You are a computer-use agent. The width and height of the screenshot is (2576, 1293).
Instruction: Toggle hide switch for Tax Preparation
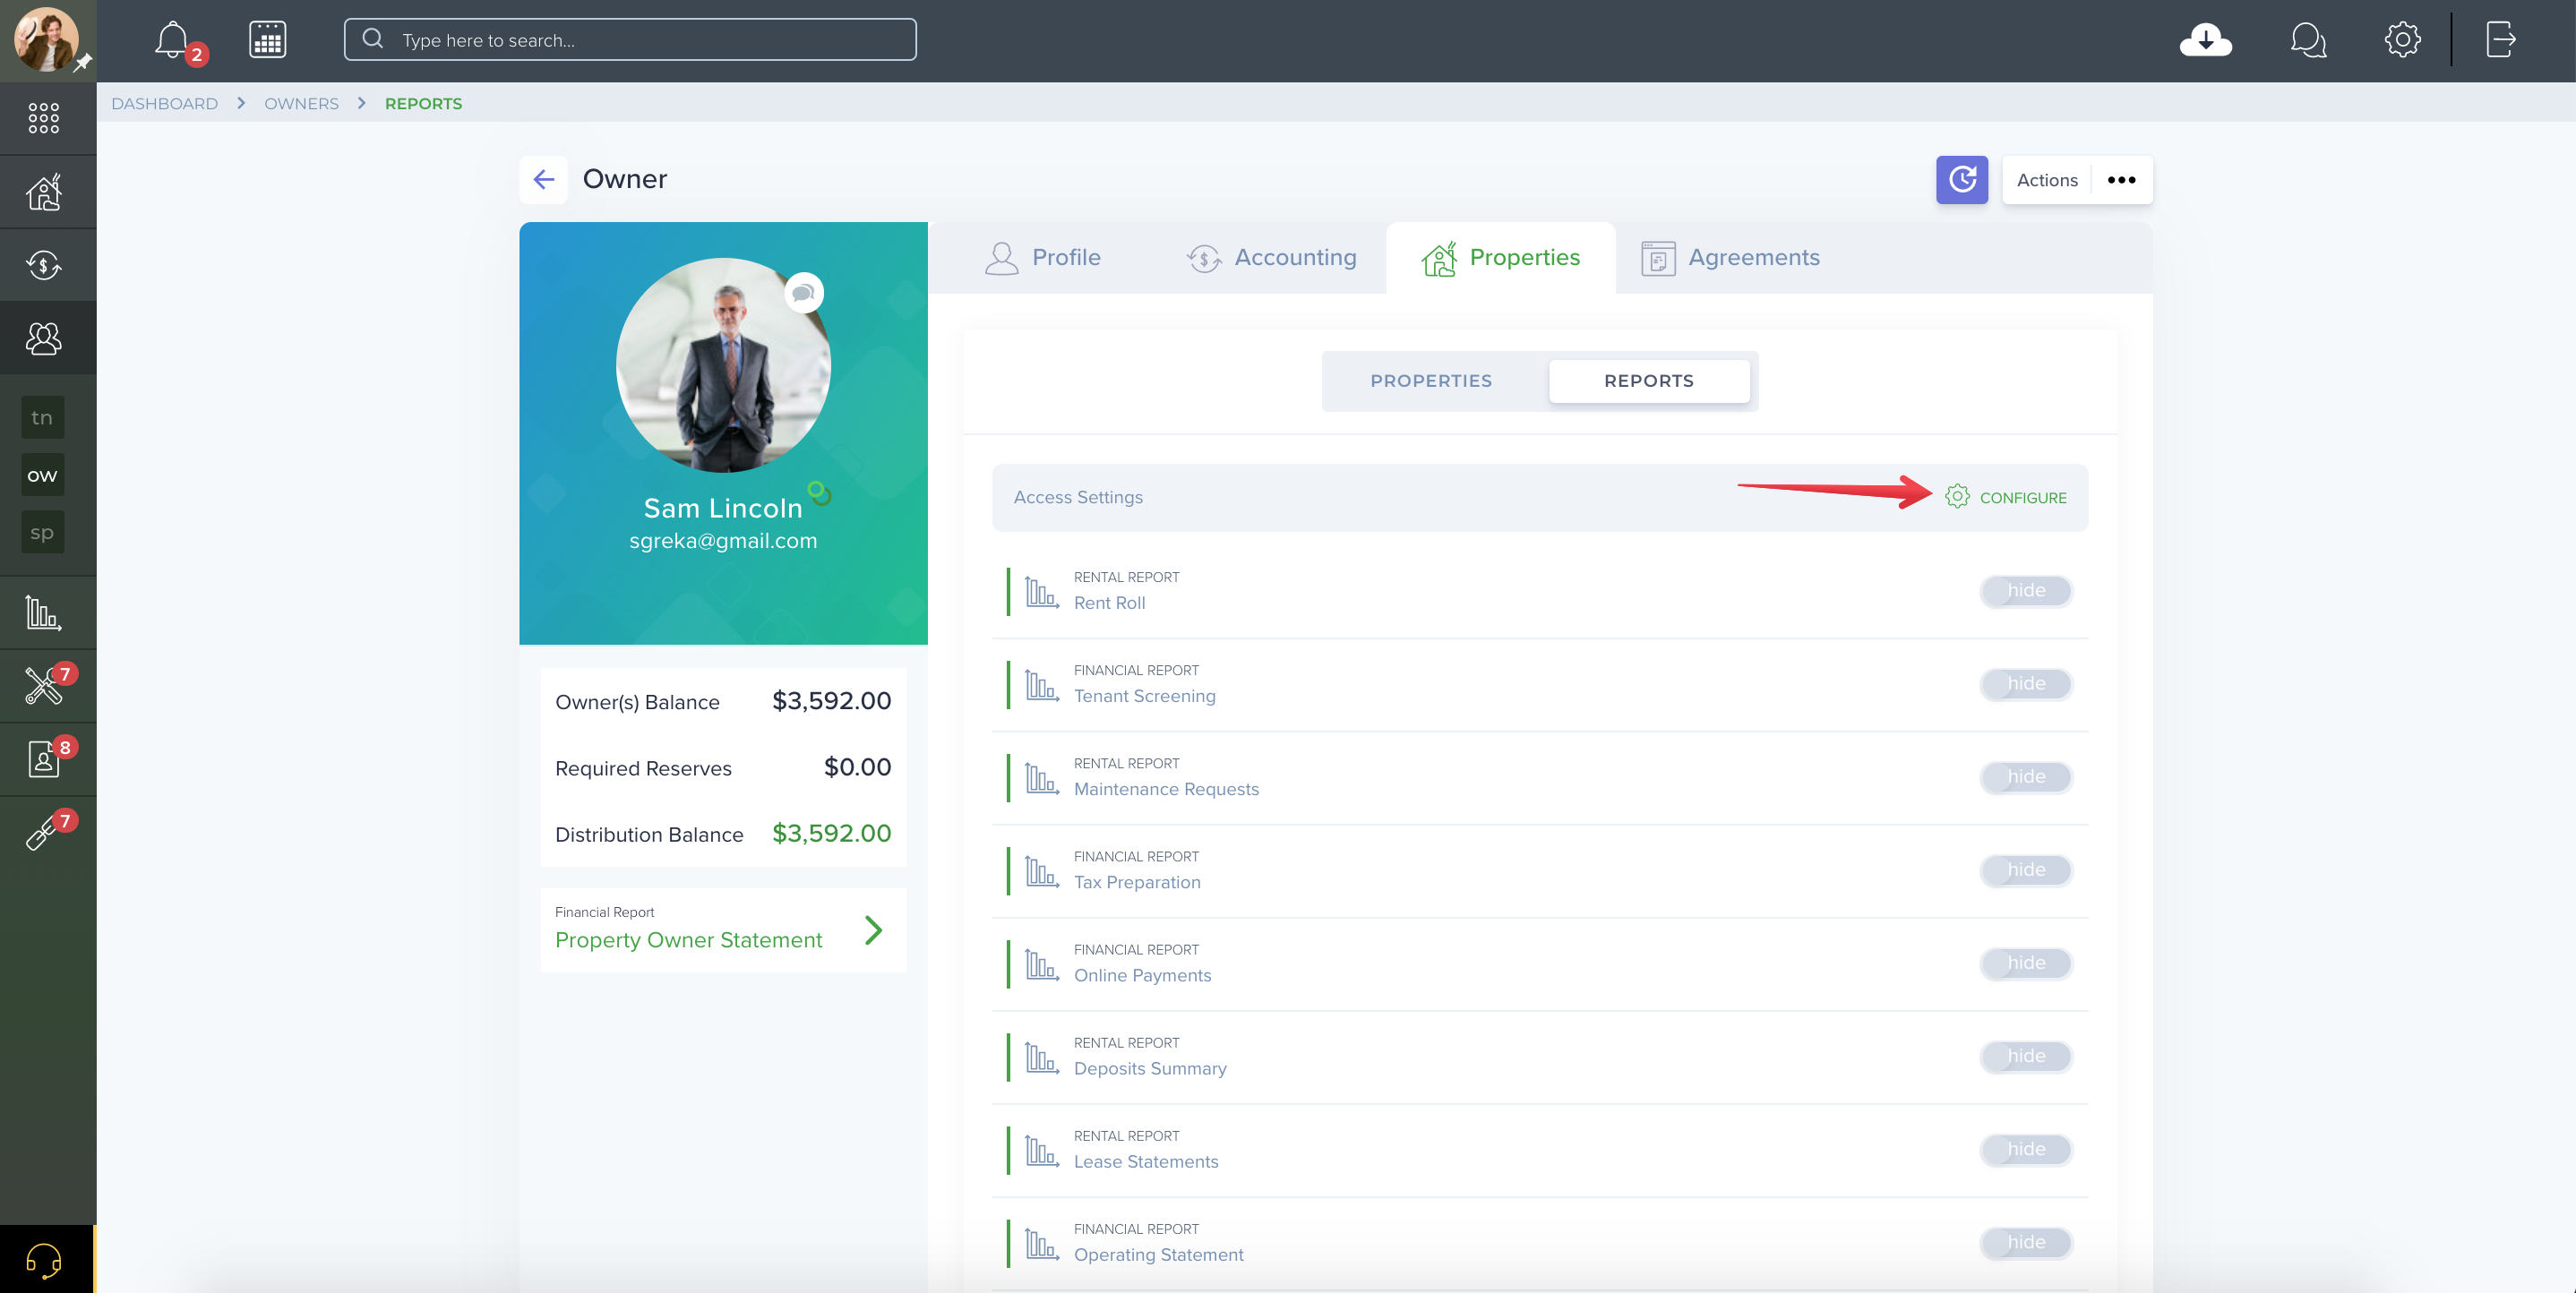click(x=2026, y=870)
